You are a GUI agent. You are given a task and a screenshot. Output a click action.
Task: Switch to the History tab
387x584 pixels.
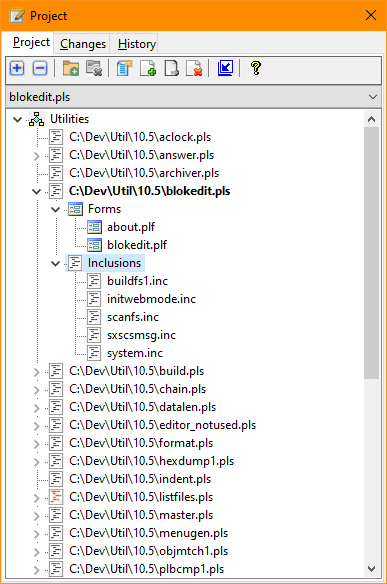coord(137,44)
